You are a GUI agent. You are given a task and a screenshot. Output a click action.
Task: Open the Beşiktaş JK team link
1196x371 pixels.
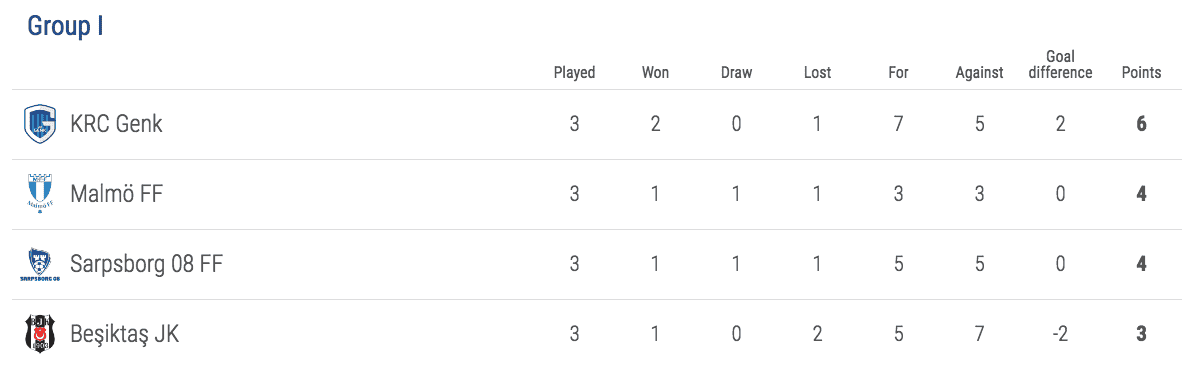coord(125,334)
